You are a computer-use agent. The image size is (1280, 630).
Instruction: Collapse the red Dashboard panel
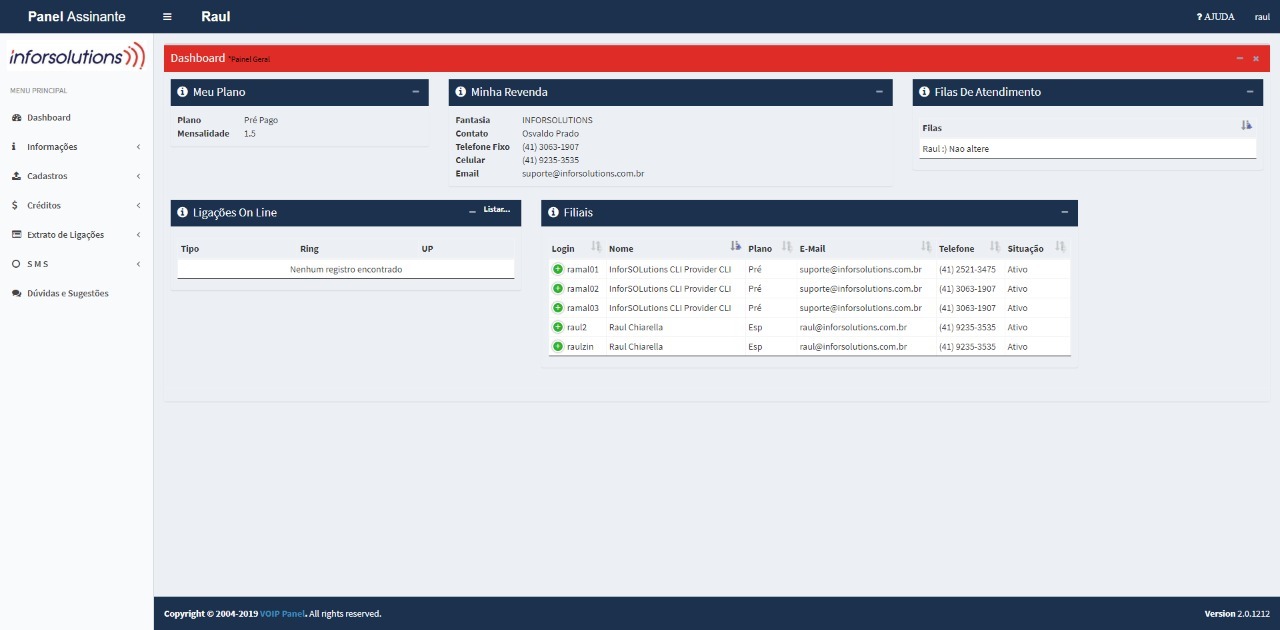(1240, 59)
